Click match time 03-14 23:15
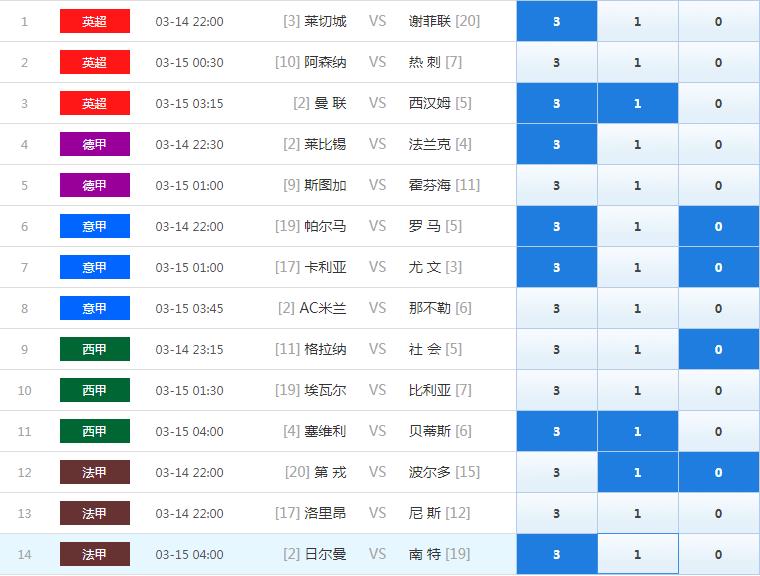This screenshot has height=576, width=760. pyautogui.click(x=190, y=349)
